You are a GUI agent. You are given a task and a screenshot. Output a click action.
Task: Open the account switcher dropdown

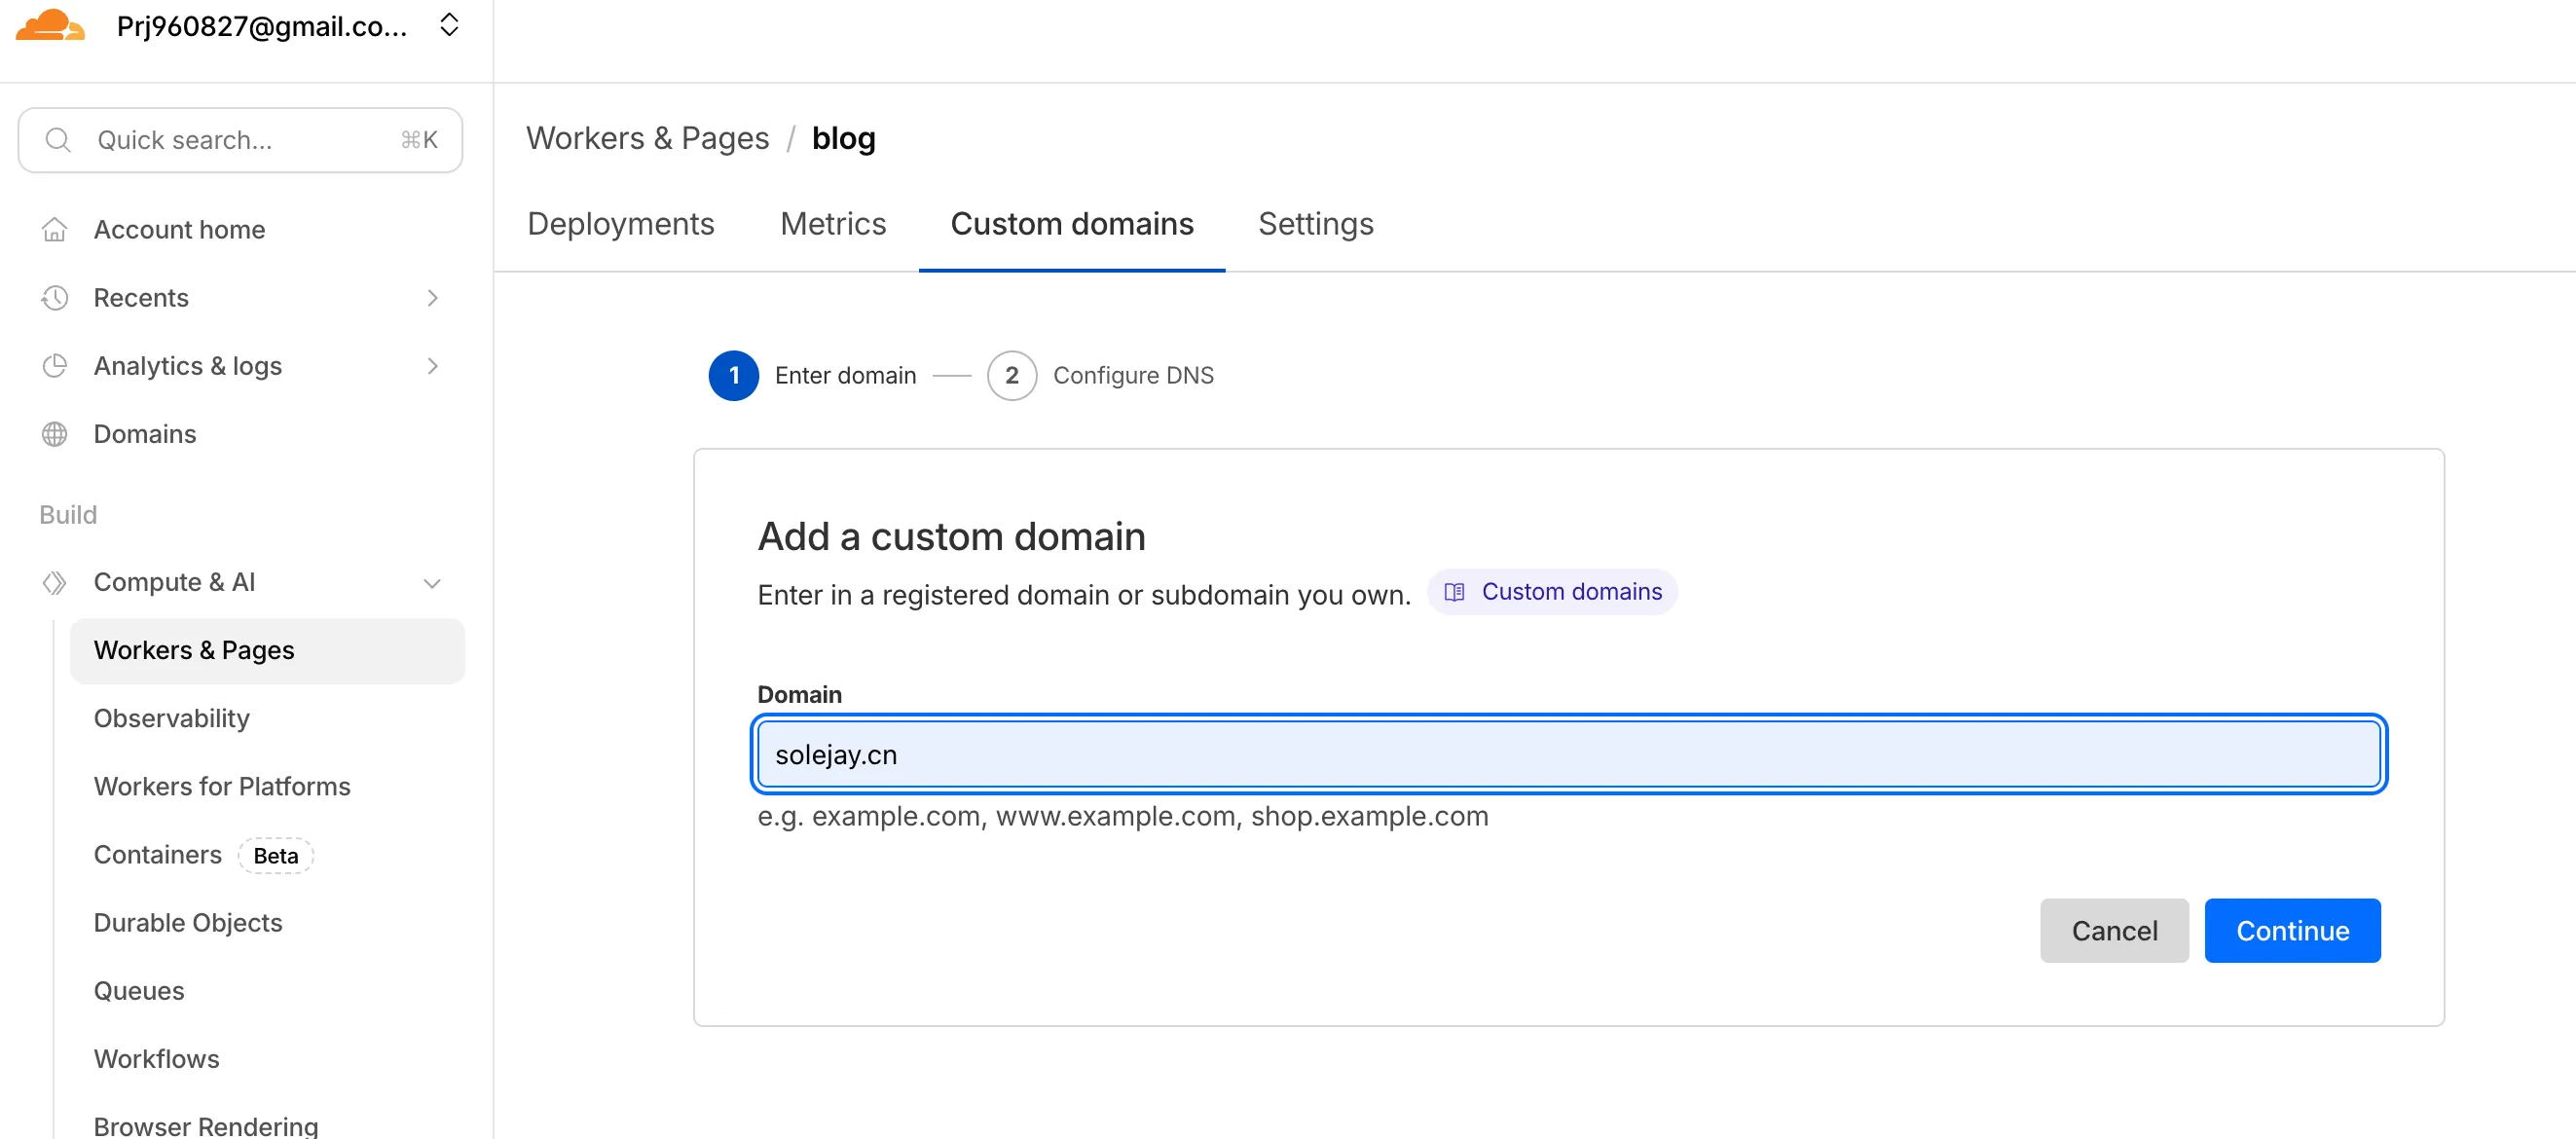click(x=449, y=26)
